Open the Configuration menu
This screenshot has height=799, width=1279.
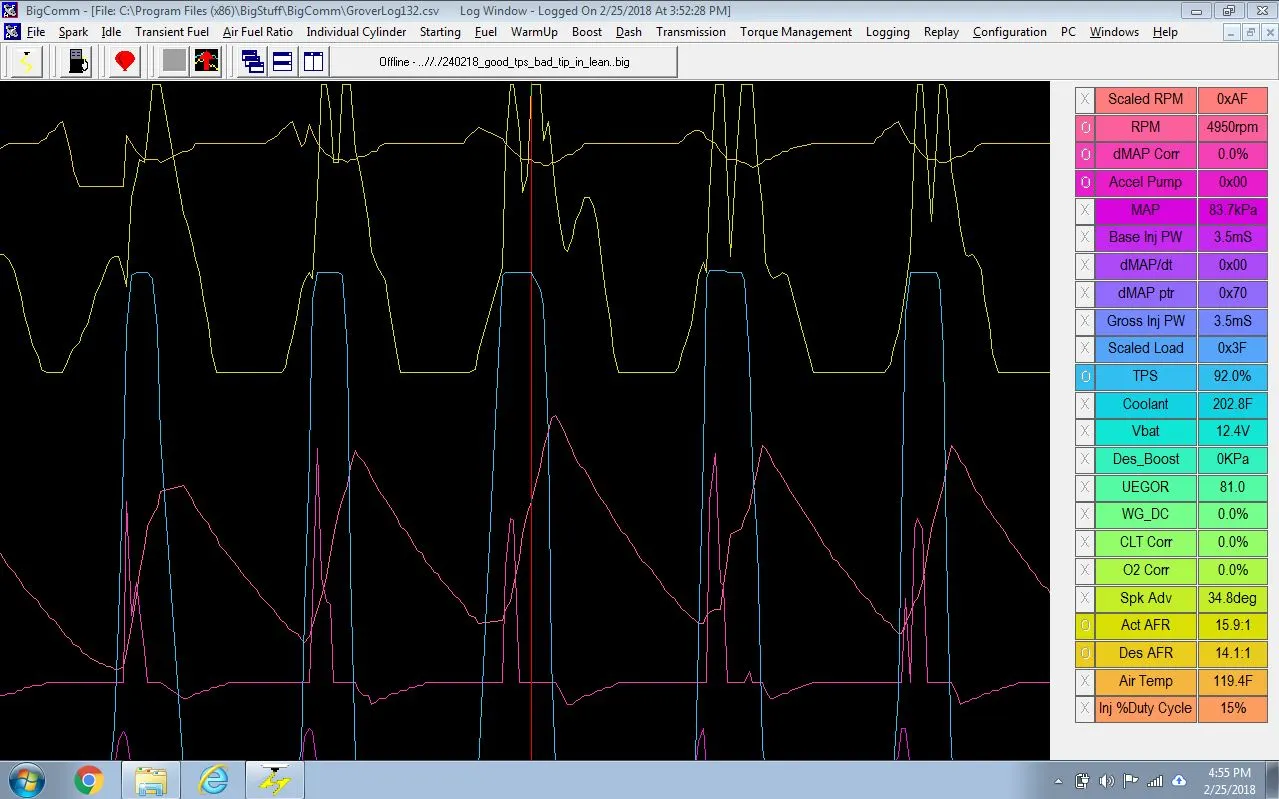coord(1010,32)
